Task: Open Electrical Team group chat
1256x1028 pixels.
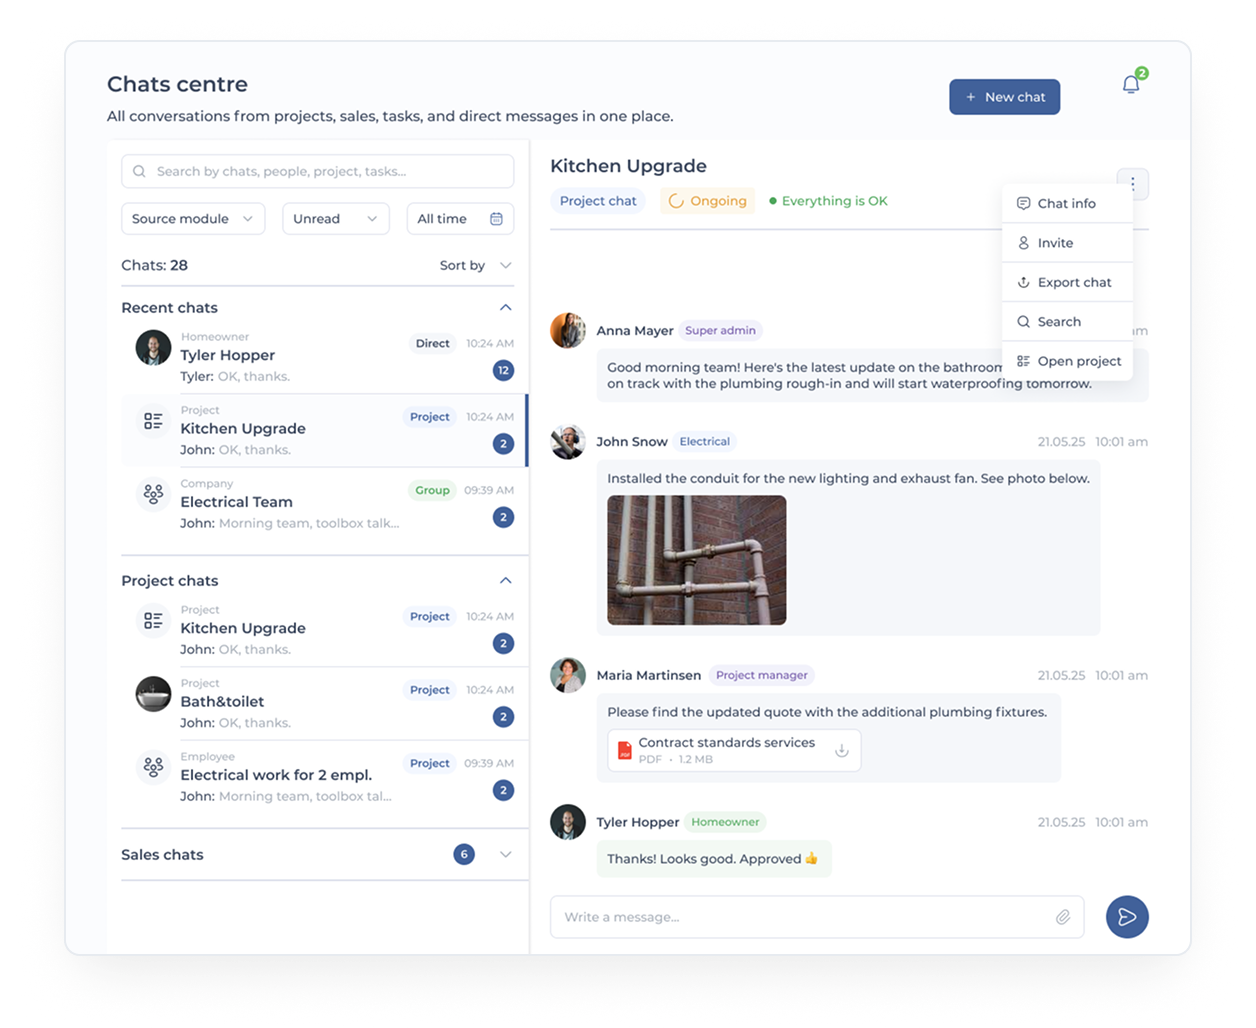Action: [325, 503]
